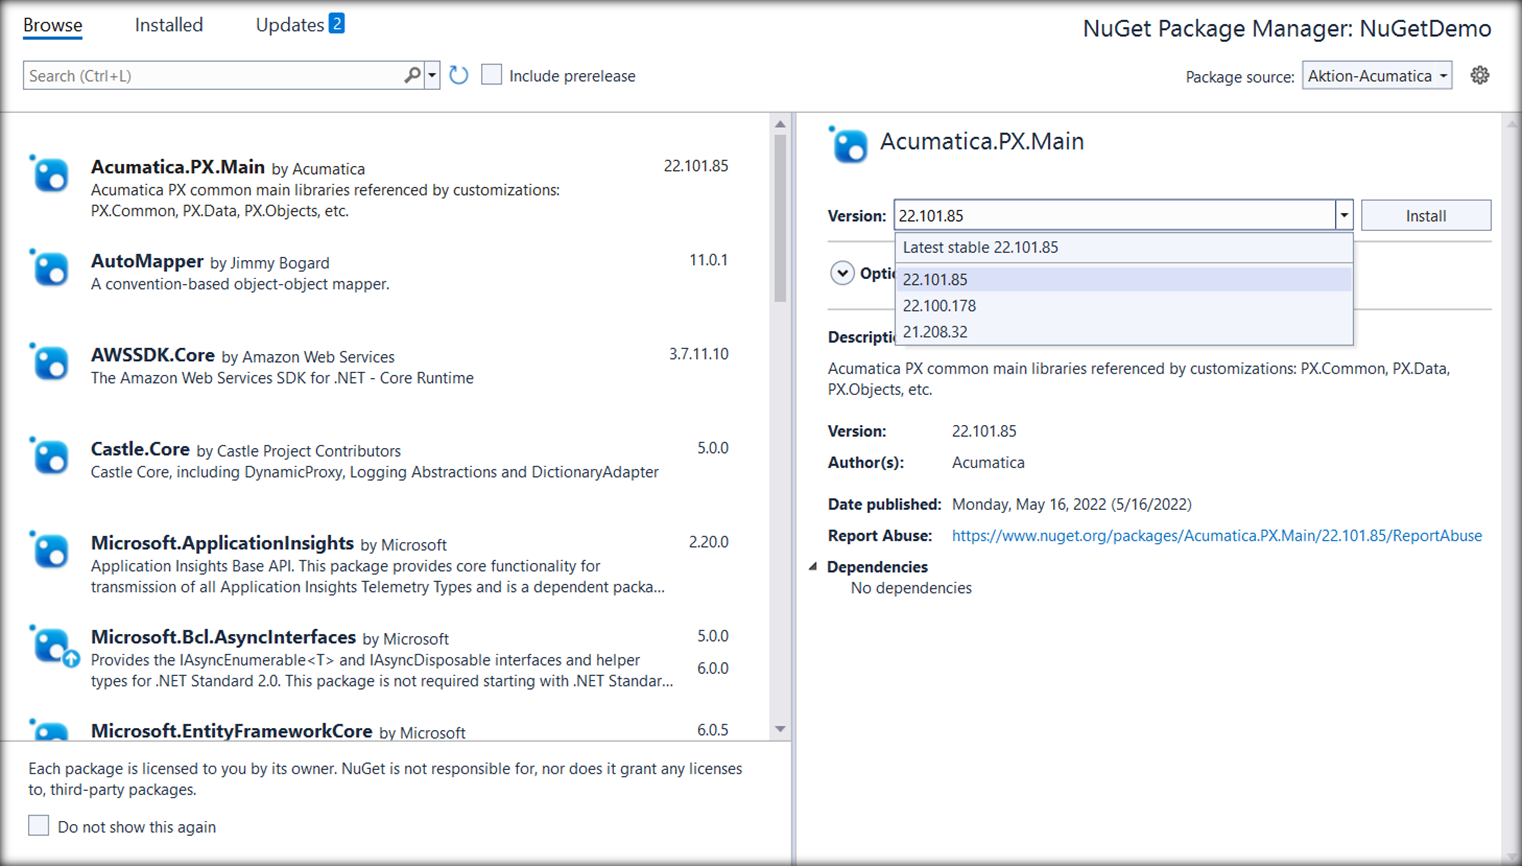The height and width of the screenshot is (866, 1522).
Task: Click the Updates count badge
Action: (337, 23)
